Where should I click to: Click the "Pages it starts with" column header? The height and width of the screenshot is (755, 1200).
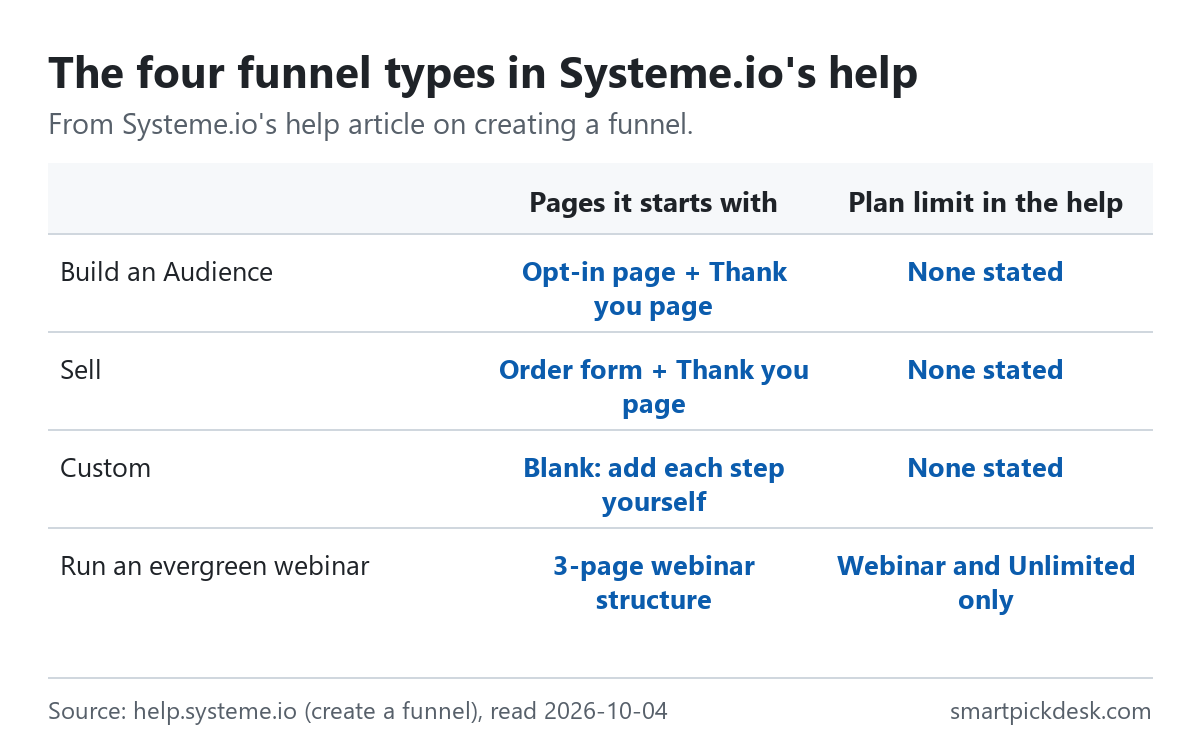[653, 202]
